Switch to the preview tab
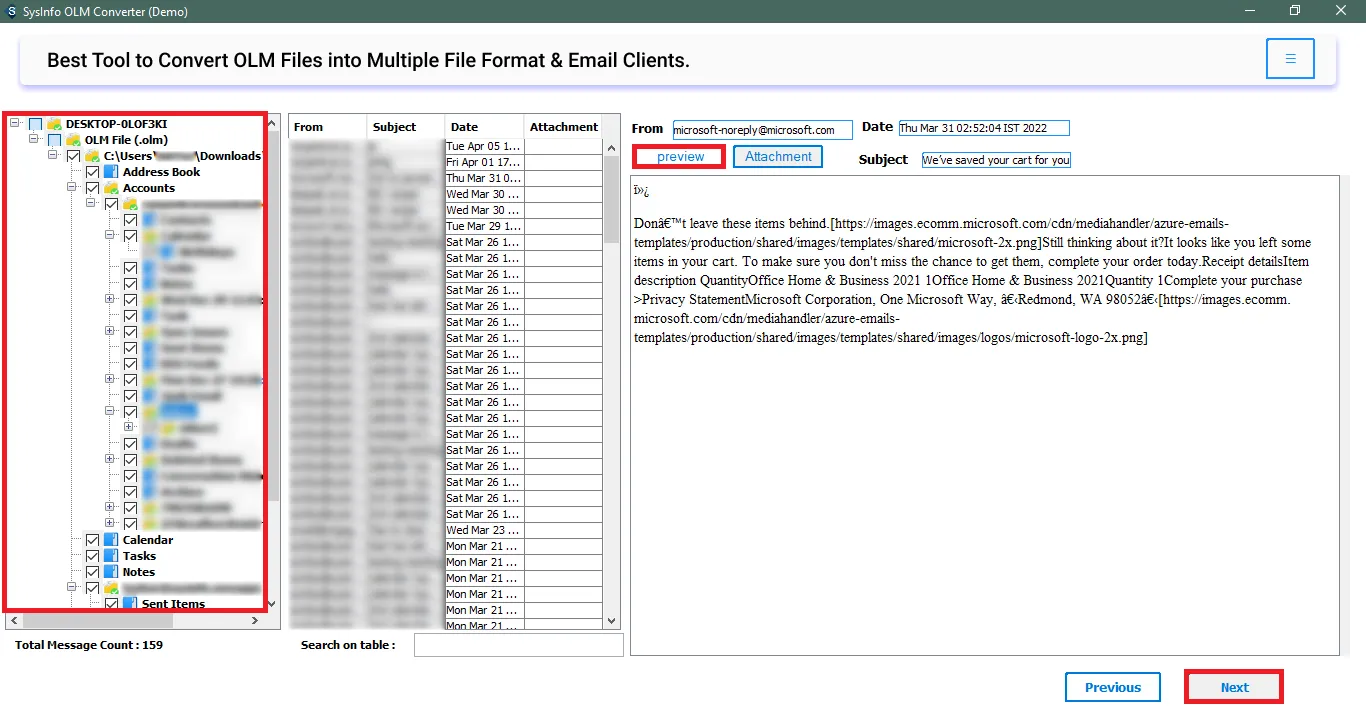The width and height of the screenshot is (1366, 728). 680,157
